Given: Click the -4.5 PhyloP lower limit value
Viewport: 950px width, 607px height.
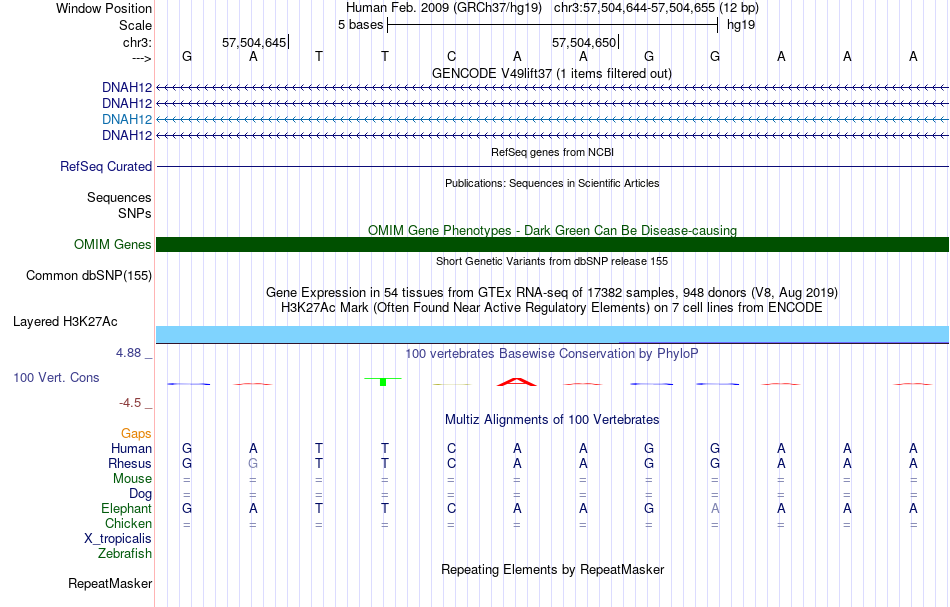Looking at the screenshot, I should (x=130, y=403).
